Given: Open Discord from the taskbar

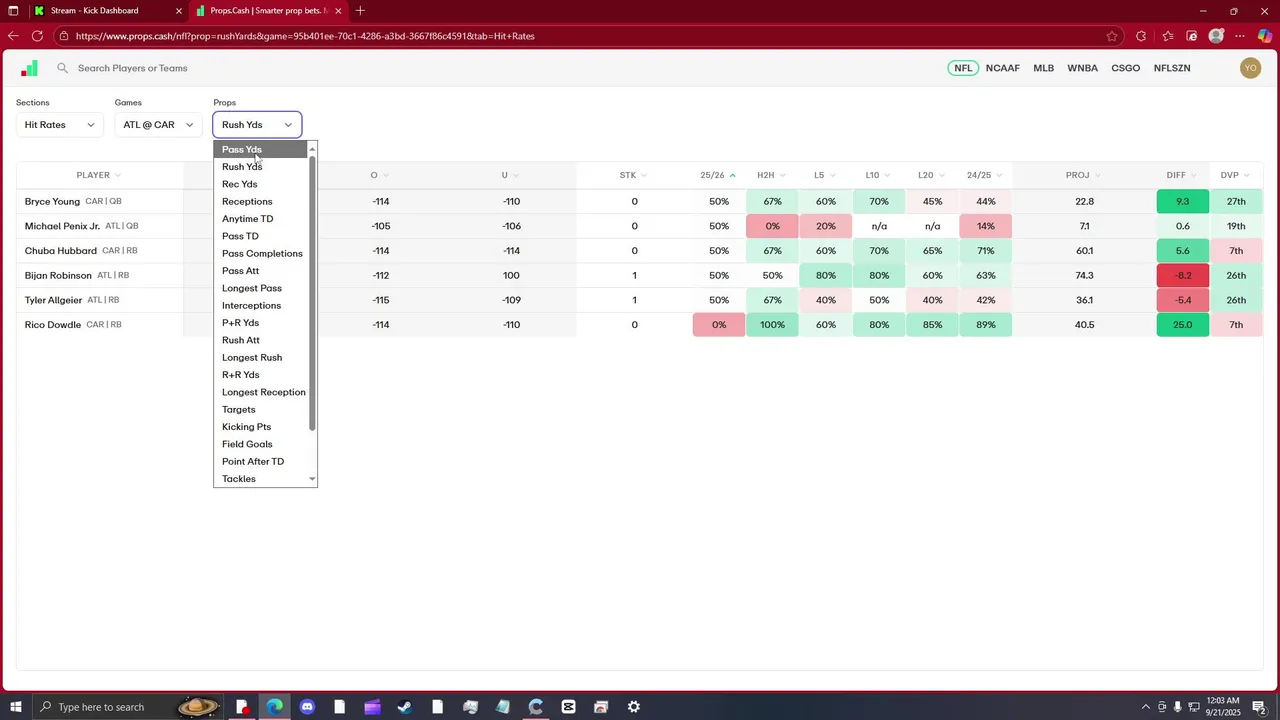Looking at the screenshot, I should point(307,707).
